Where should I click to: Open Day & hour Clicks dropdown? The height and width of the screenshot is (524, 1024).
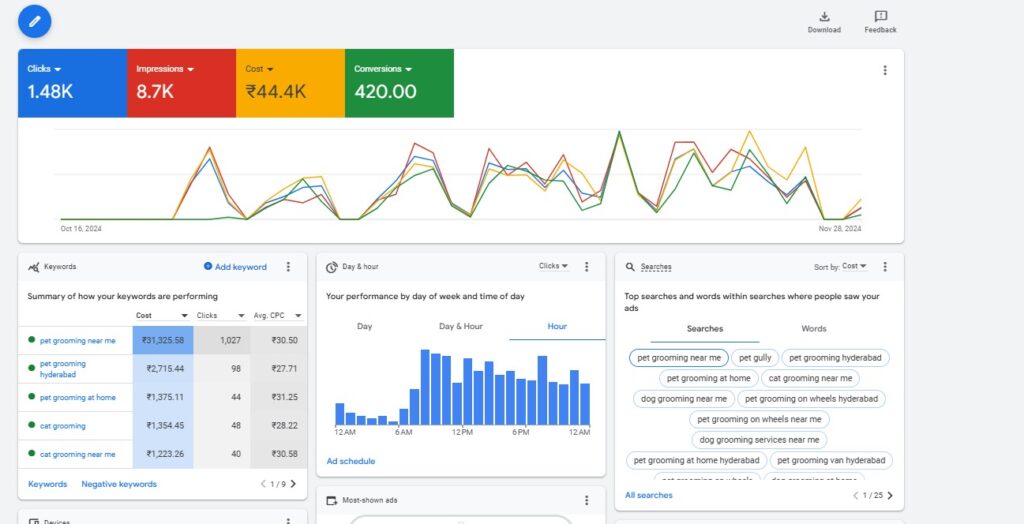[x=553, y=267]
